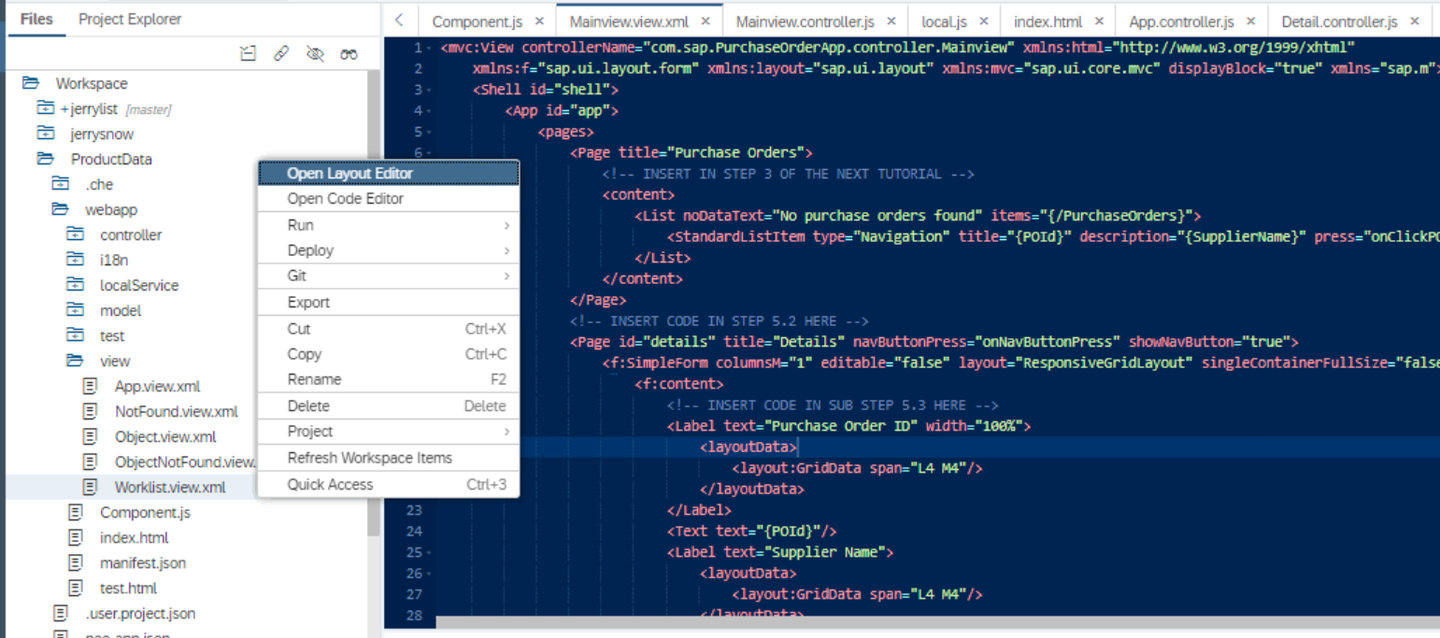Image resolution: width=1440 pixels, height=638 pixels.
Task: Click the file tree vertical scrollbar
Action: click(x=374, y=300)
